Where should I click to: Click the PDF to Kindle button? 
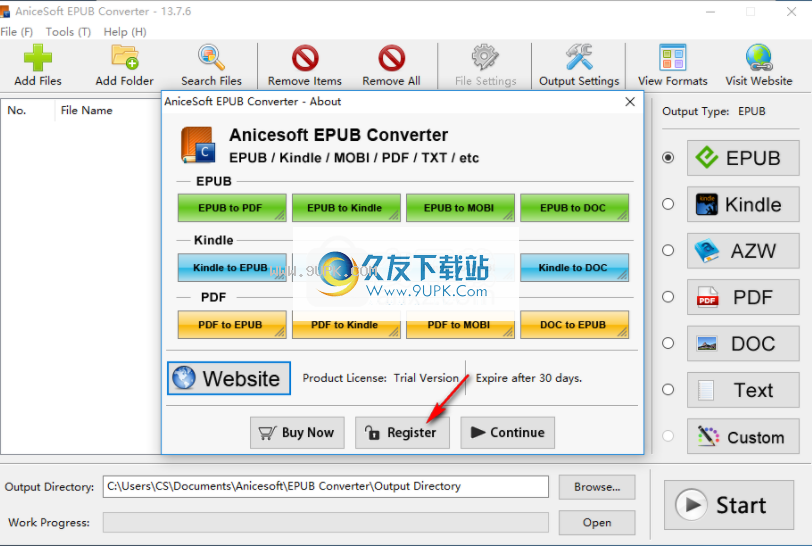[346, 325]
